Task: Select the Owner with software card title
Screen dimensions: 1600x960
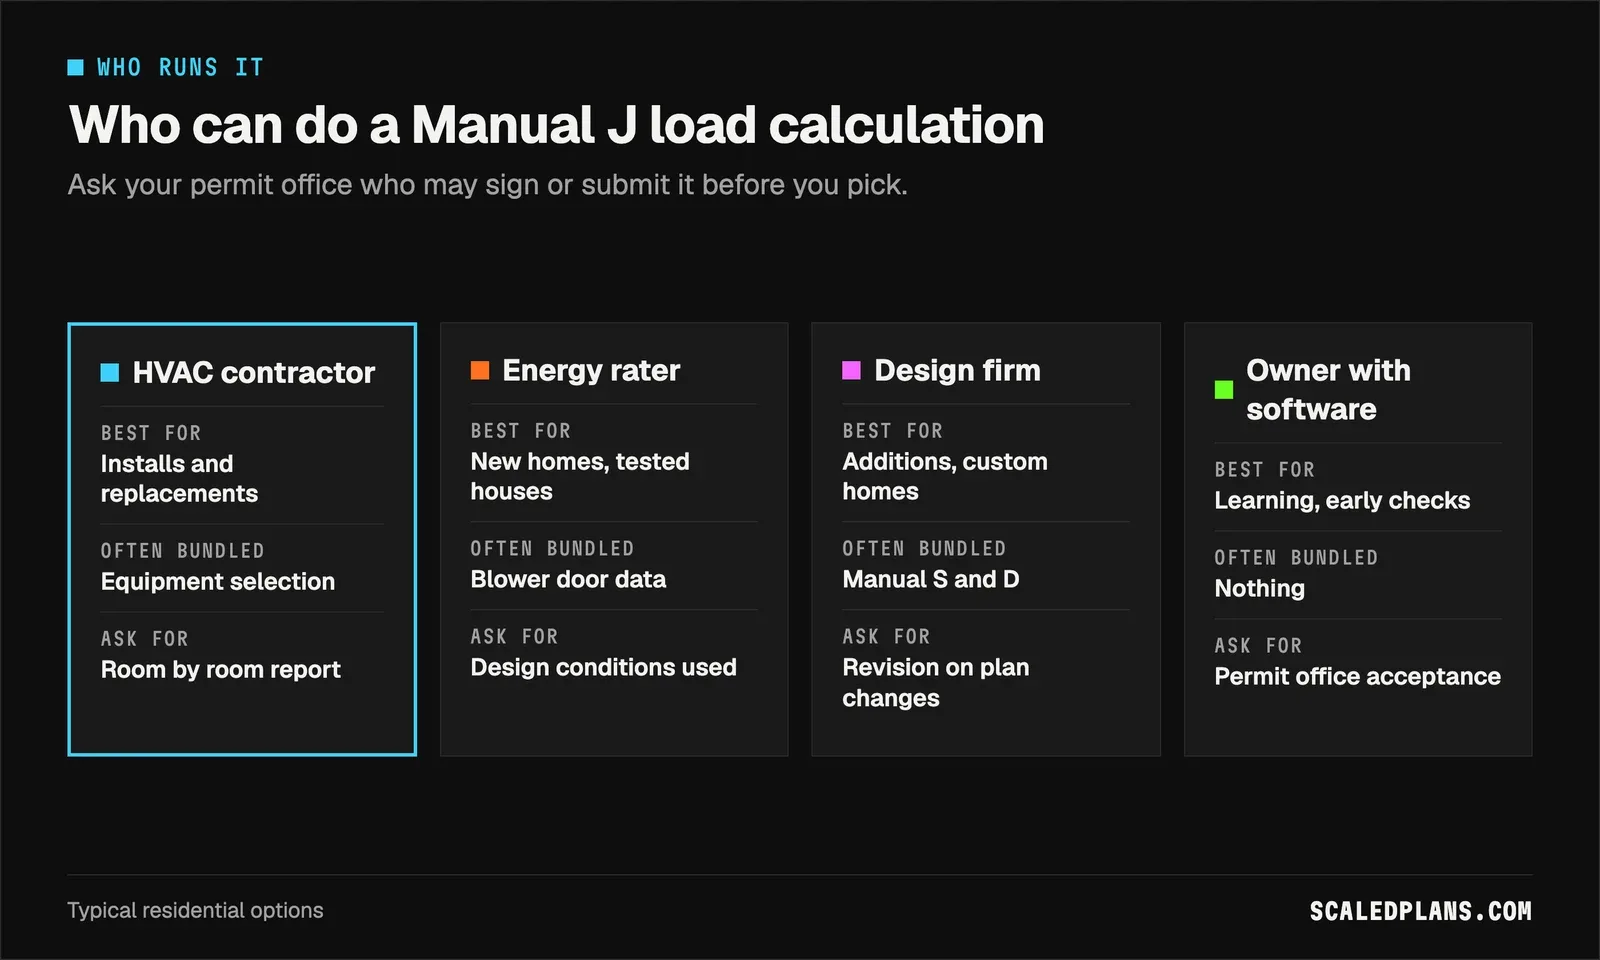Action: 1328,390
